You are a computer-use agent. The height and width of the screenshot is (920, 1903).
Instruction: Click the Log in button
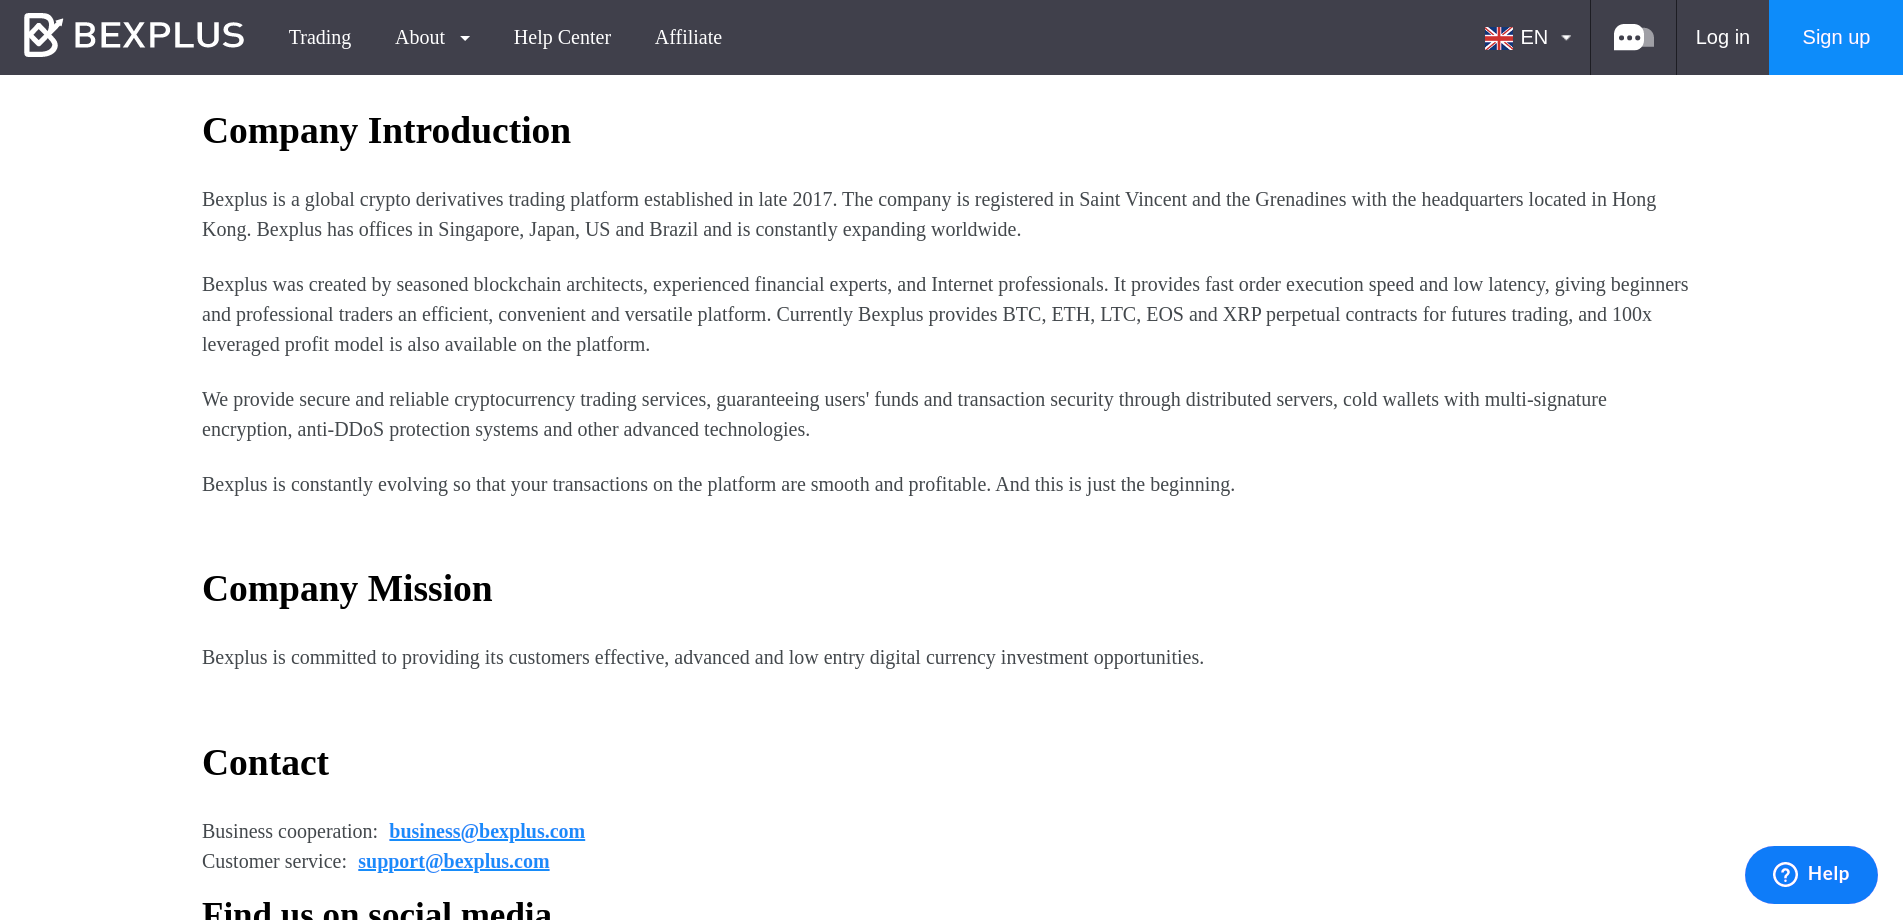pos(1722,37)
